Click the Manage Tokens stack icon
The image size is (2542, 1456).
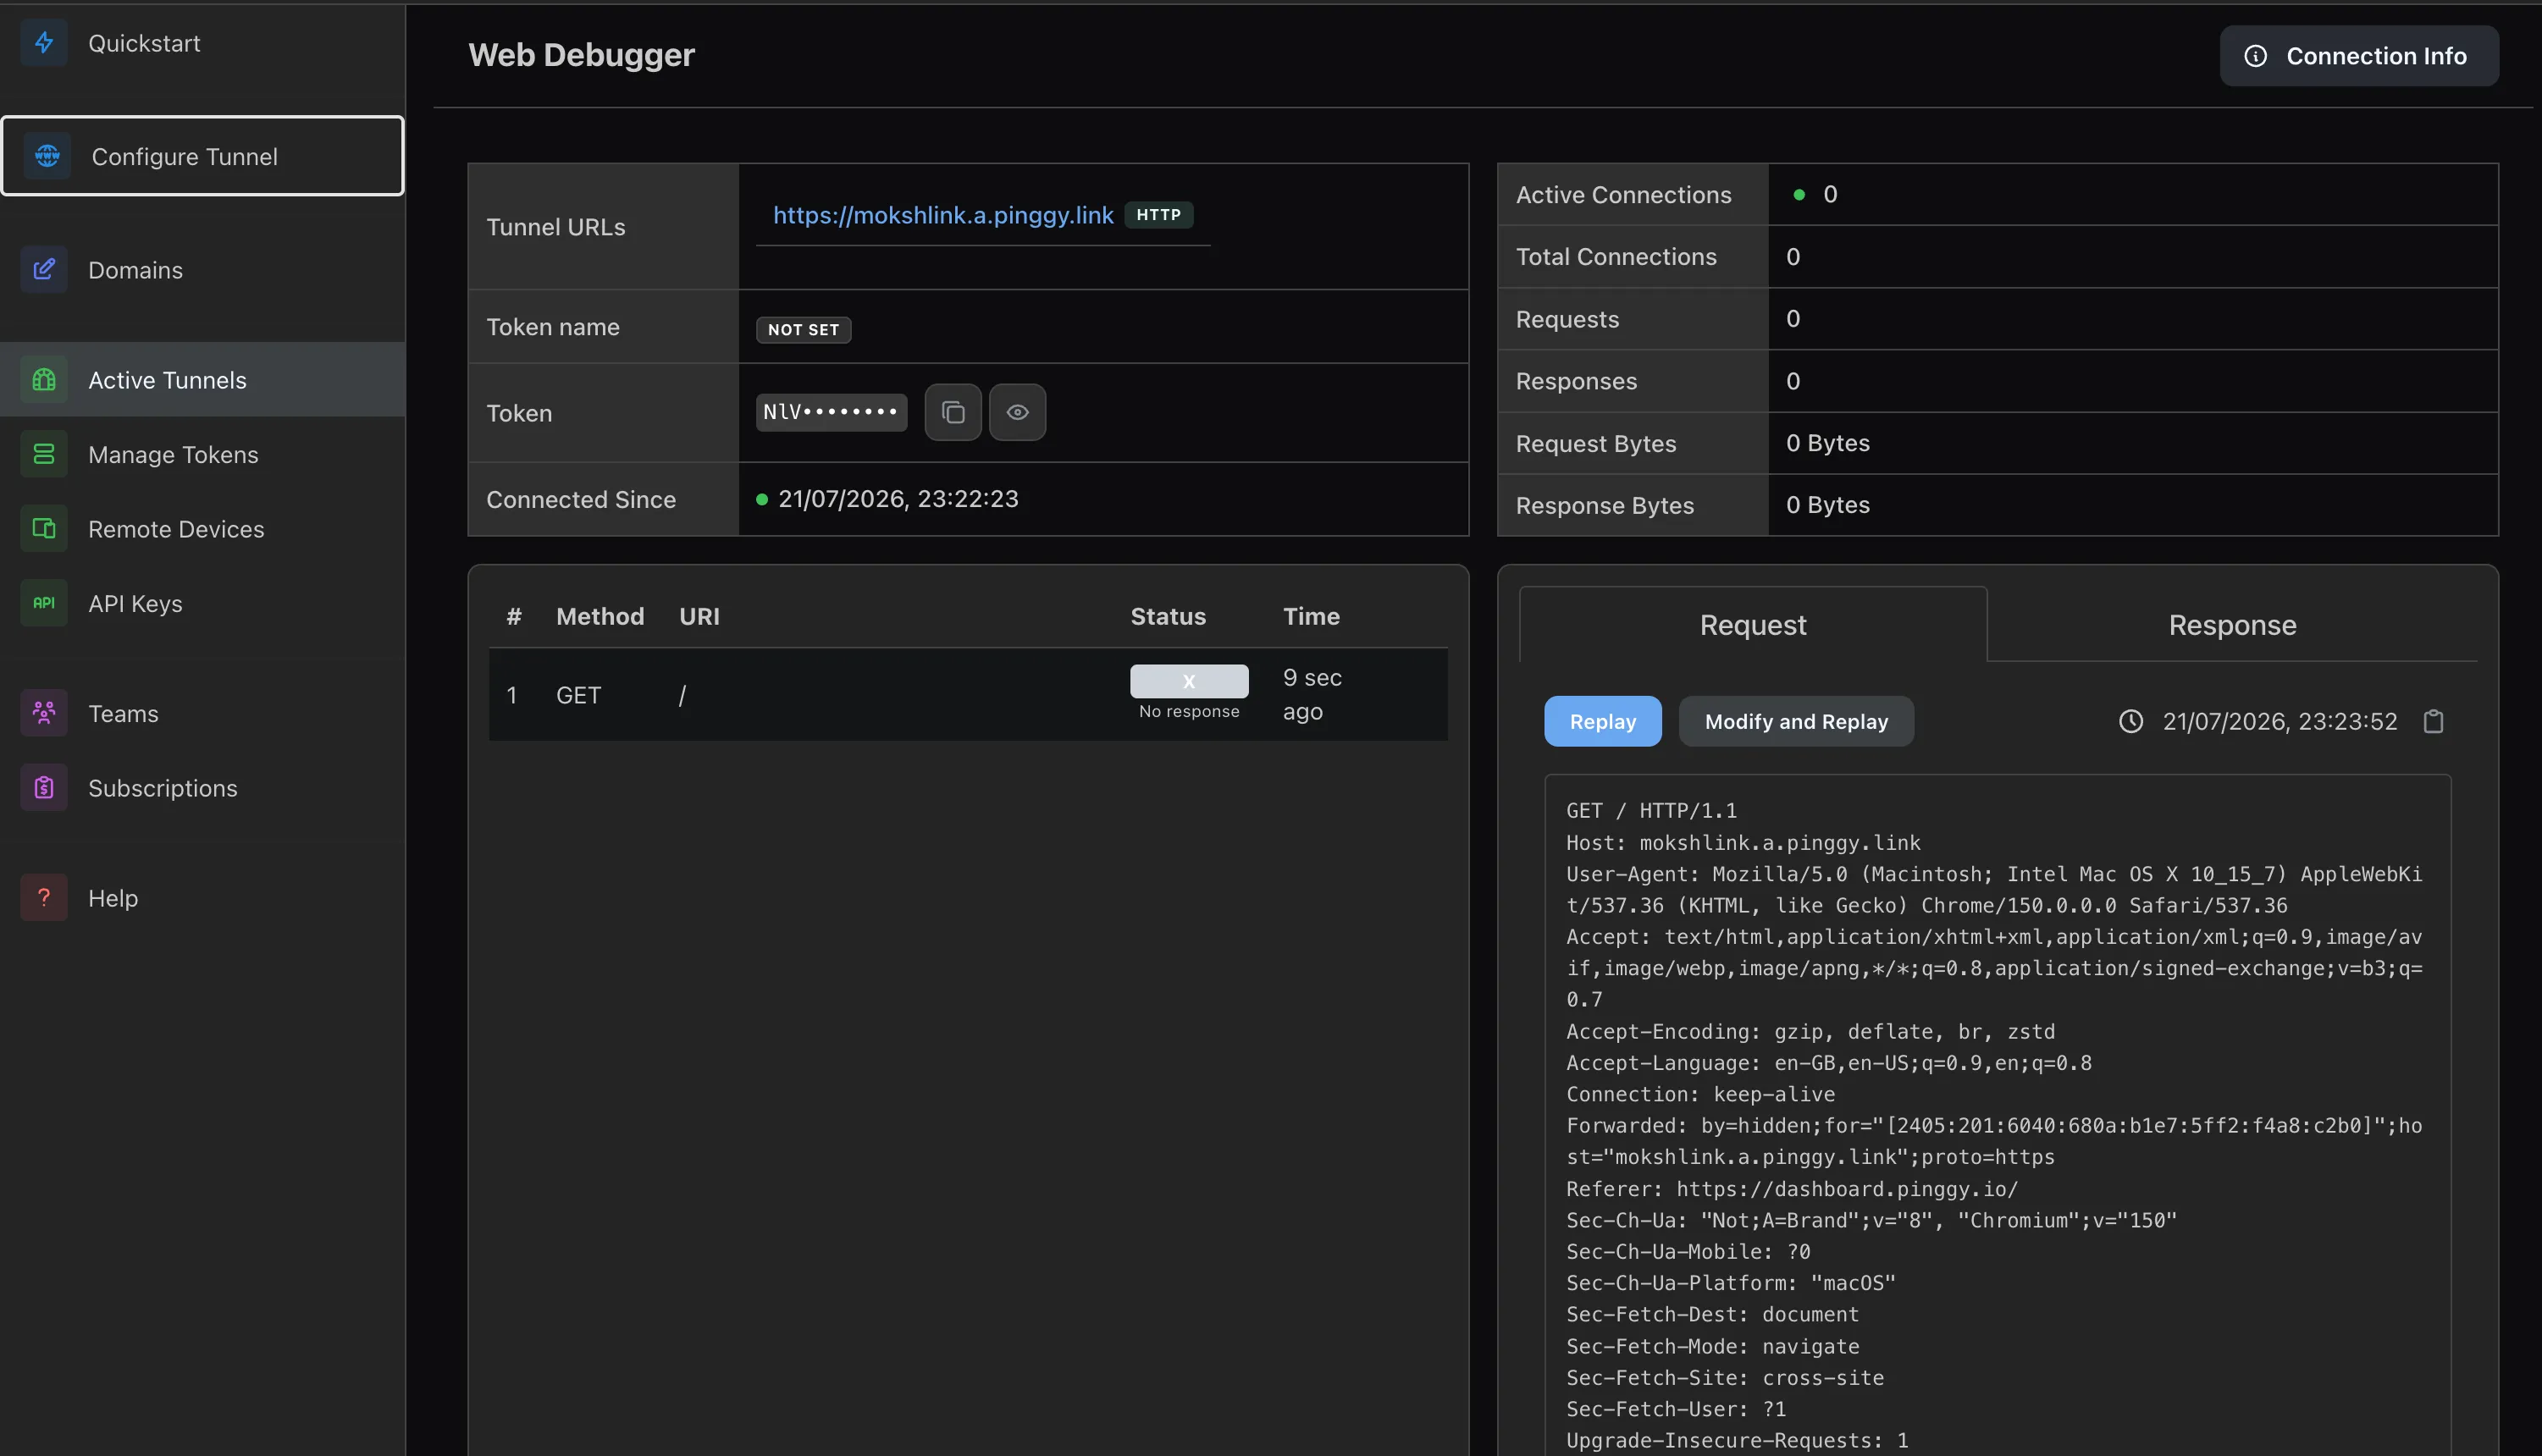(x=44, y=454)
